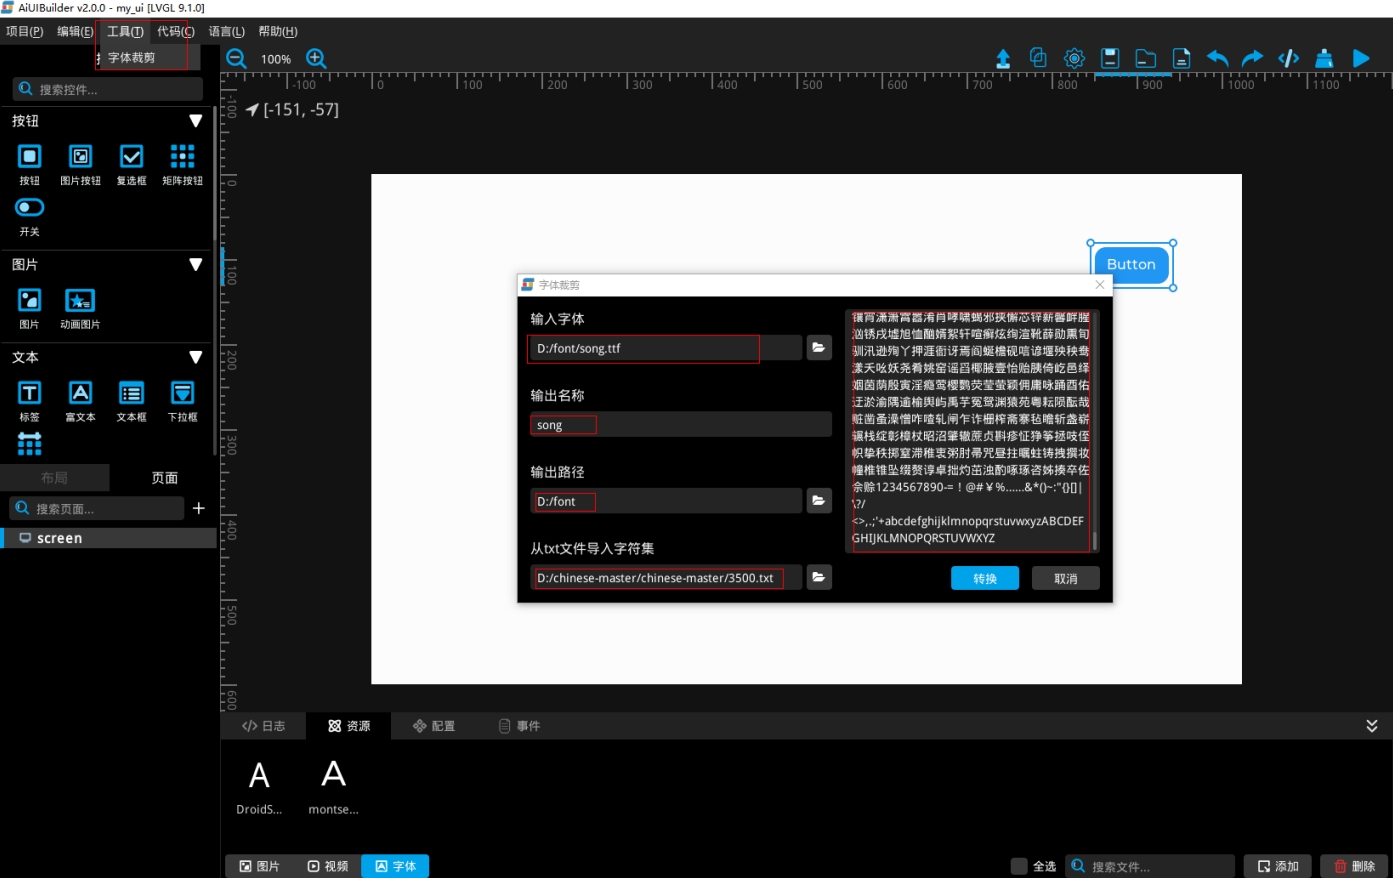Browse for the input font file
The image size is (1393, 878).
(818, 348)
